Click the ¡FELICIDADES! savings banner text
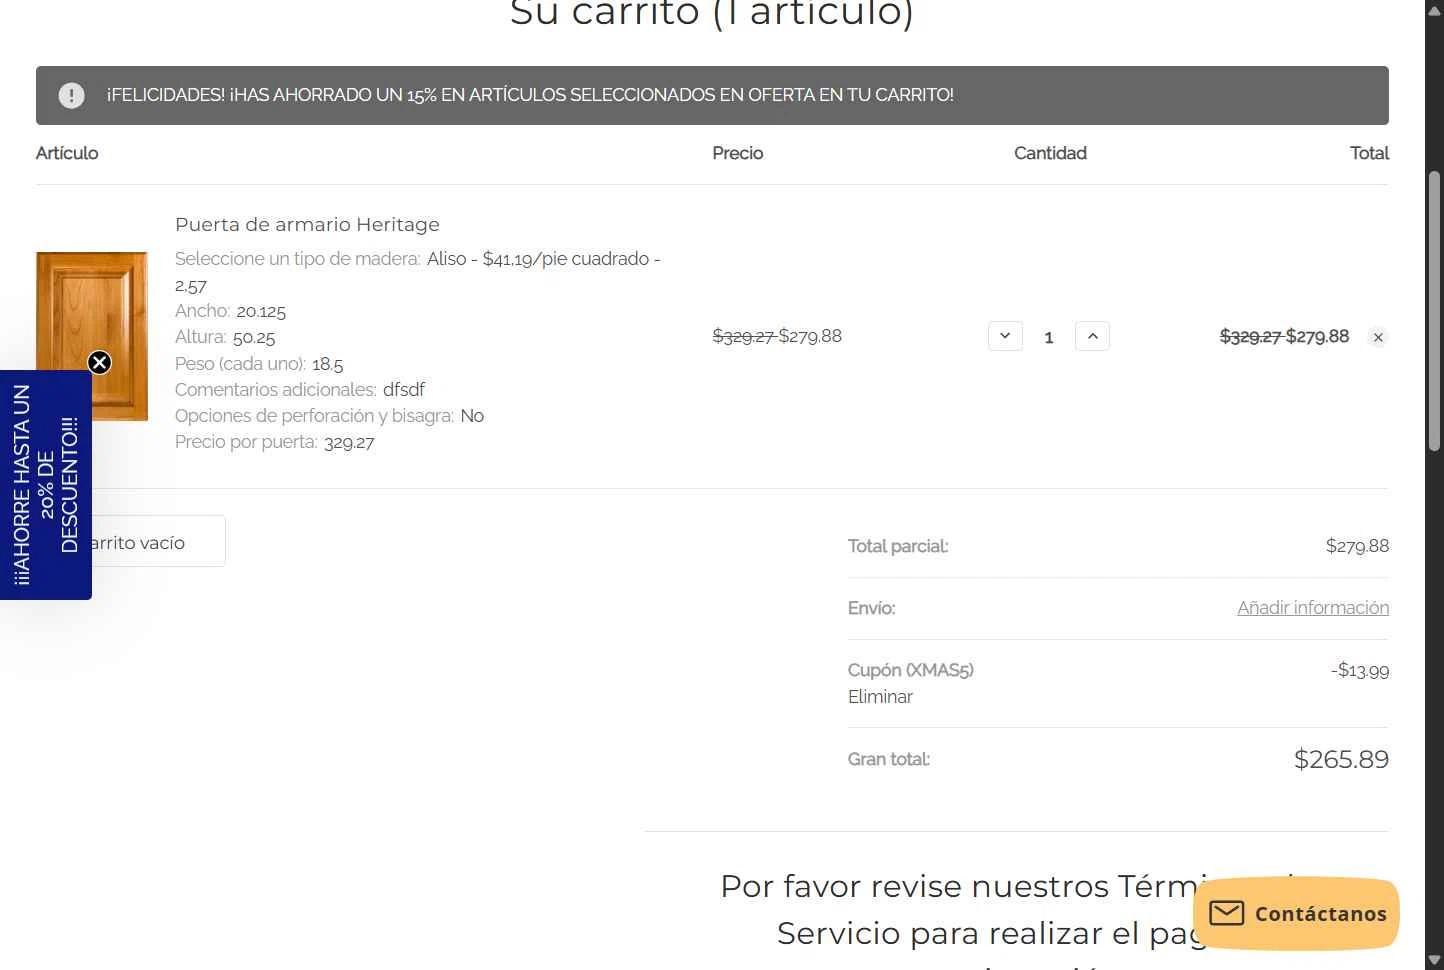1444x970 pixels. 530,95
